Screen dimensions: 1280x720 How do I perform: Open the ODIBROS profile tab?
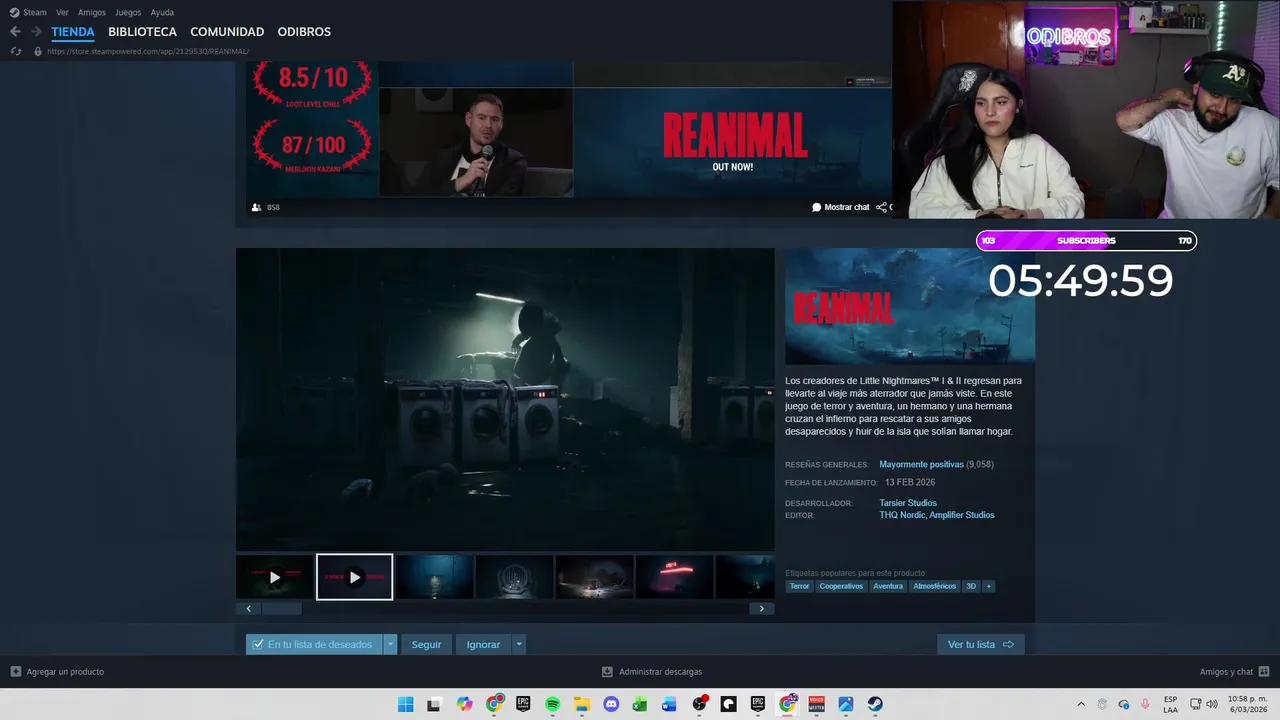click(x=304, y=32)
